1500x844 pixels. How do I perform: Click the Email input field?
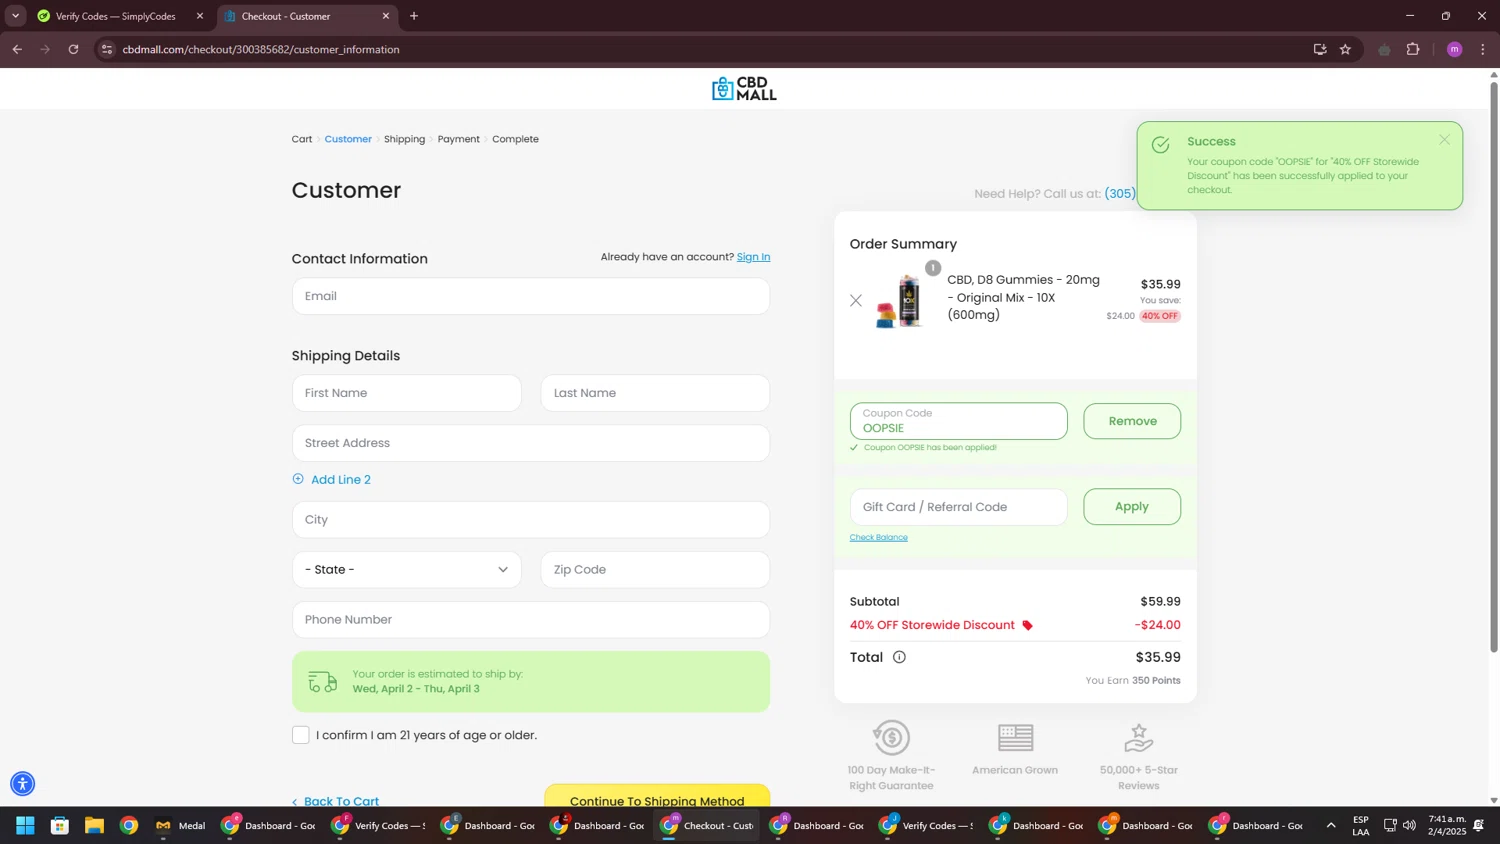pos(531,296)
